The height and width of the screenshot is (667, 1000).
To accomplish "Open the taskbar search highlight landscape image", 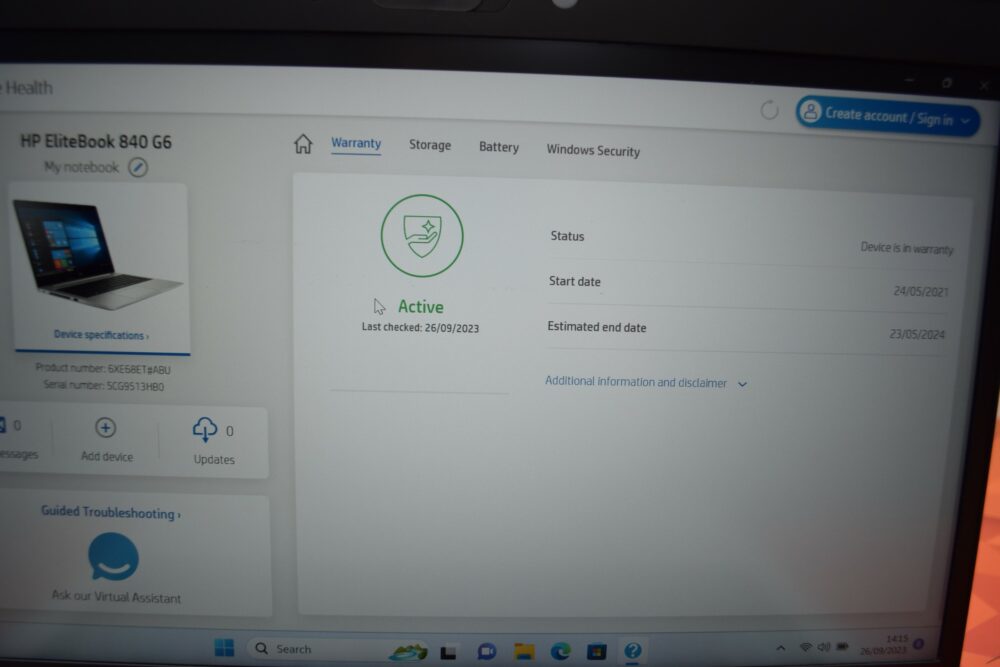I will click(408, 651).
